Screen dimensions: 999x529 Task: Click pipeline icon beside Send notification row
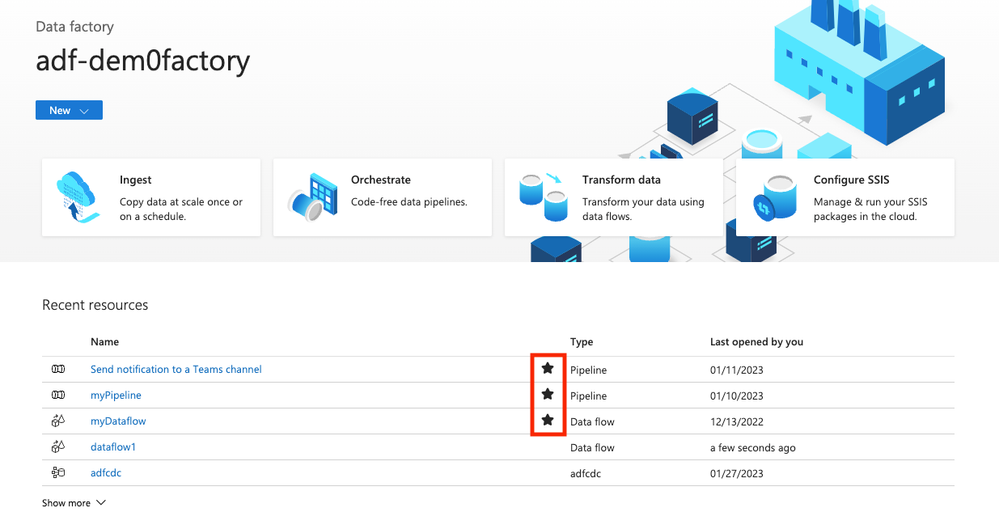tap(58, 369)
